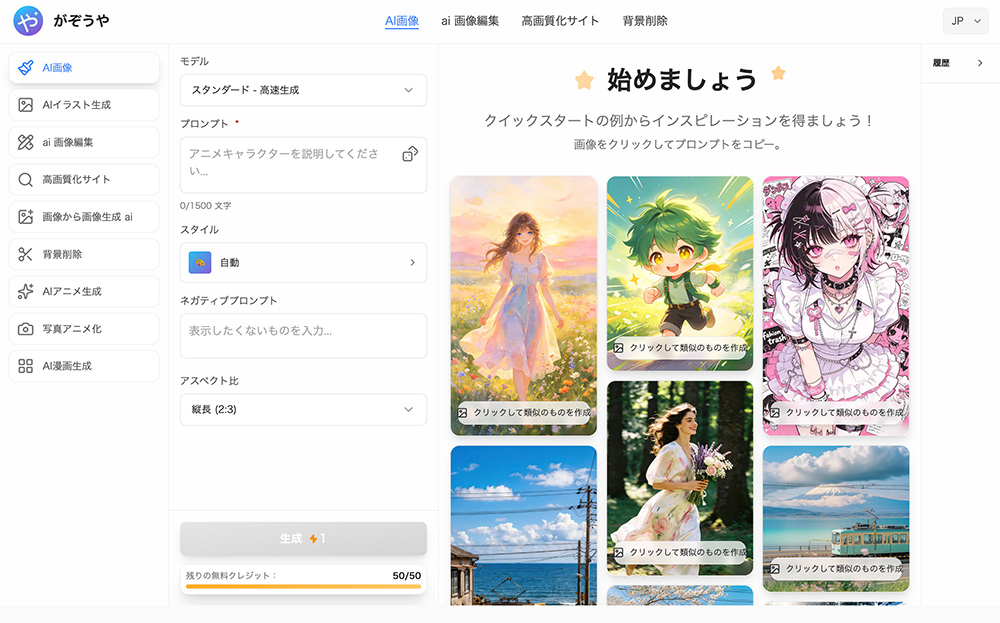Click the grid icon beside AI漫画生成
This screenshot has height=623, width=1000.
26,366
